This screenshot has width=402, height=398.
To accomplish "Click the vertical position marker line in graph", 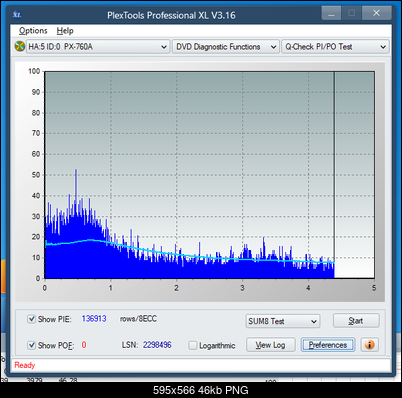I will tap(334, 175).
